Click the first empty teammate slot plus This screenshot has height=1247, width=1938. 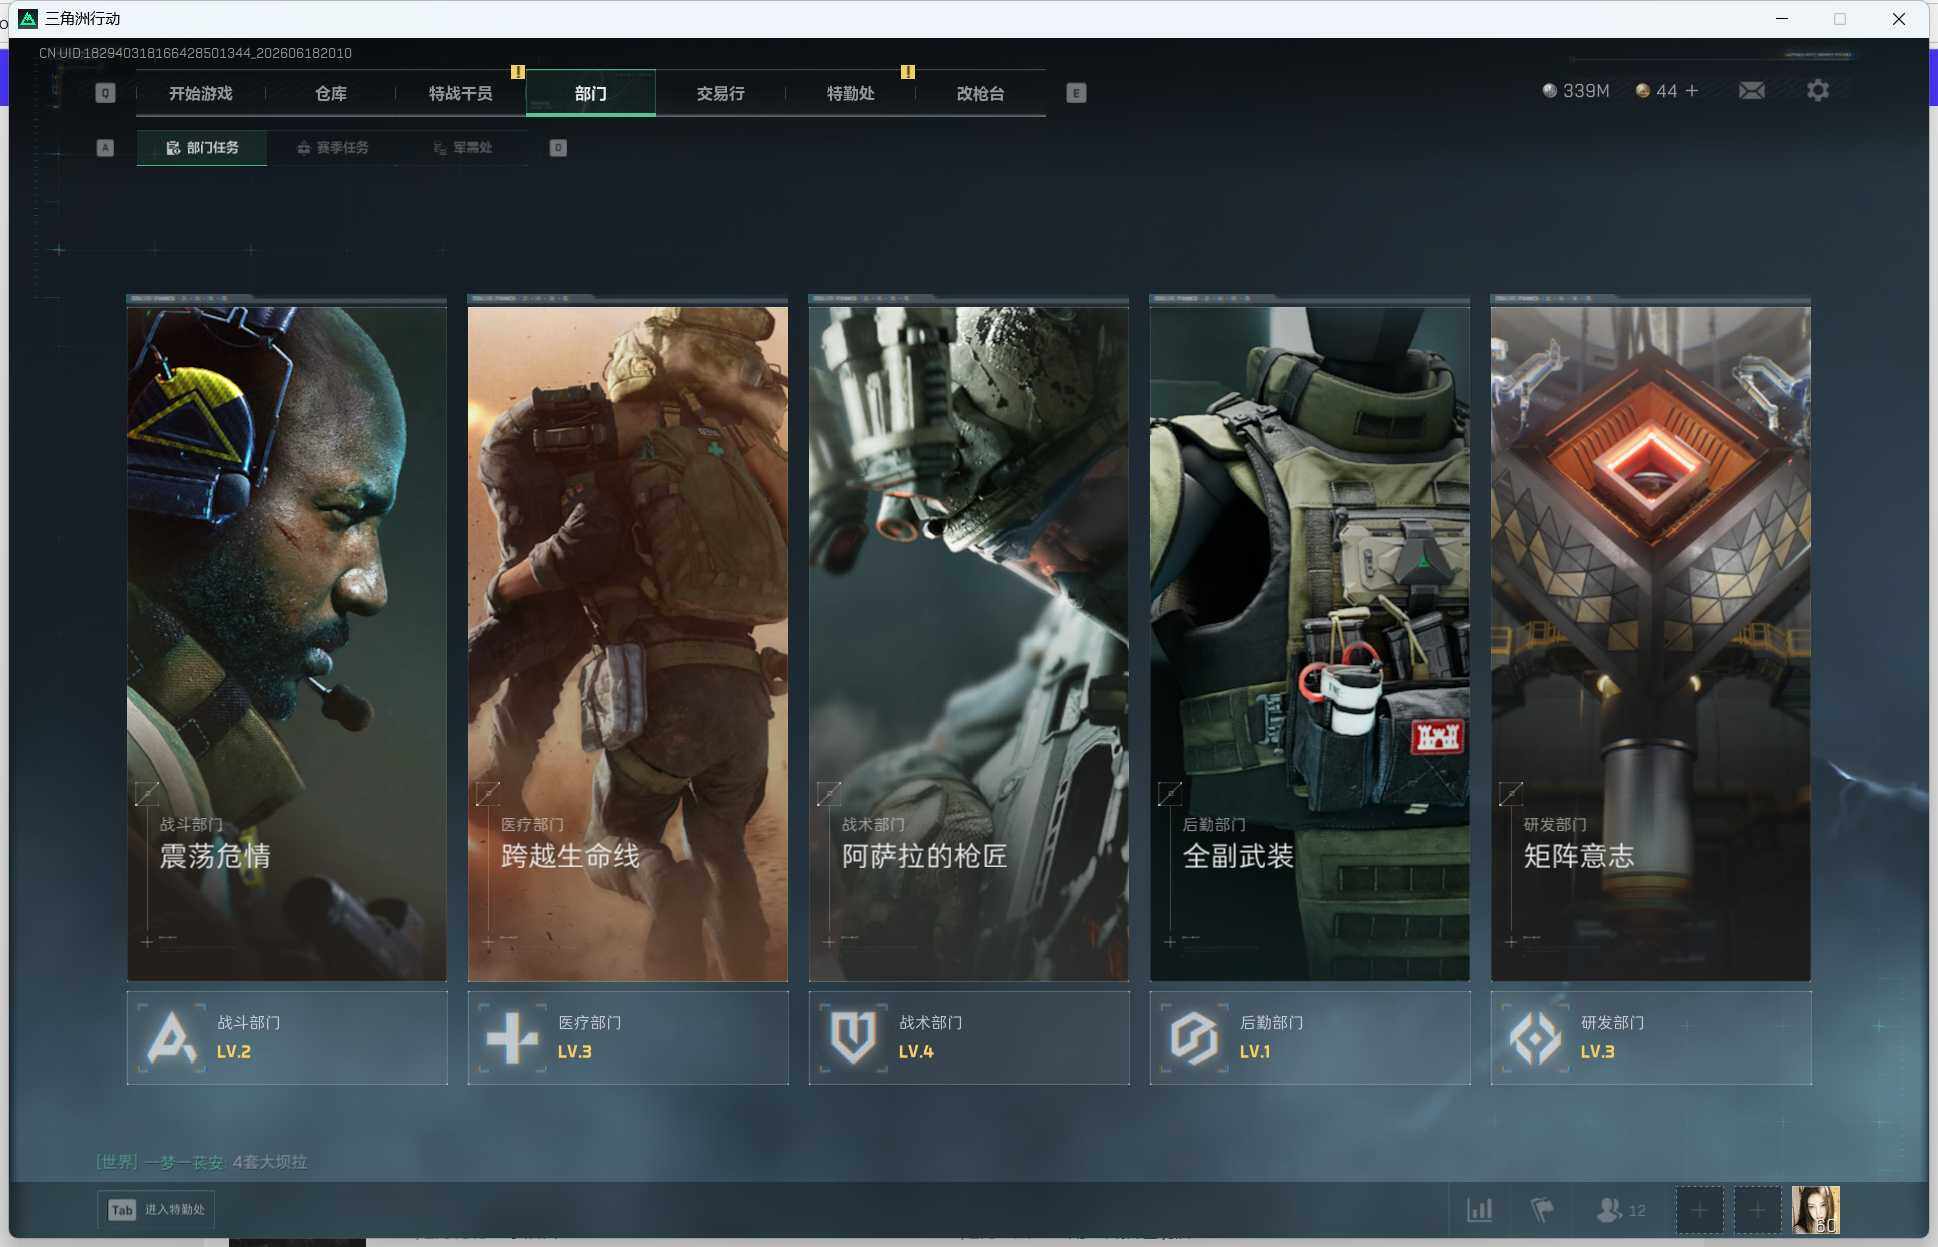coord(1699,1210)
